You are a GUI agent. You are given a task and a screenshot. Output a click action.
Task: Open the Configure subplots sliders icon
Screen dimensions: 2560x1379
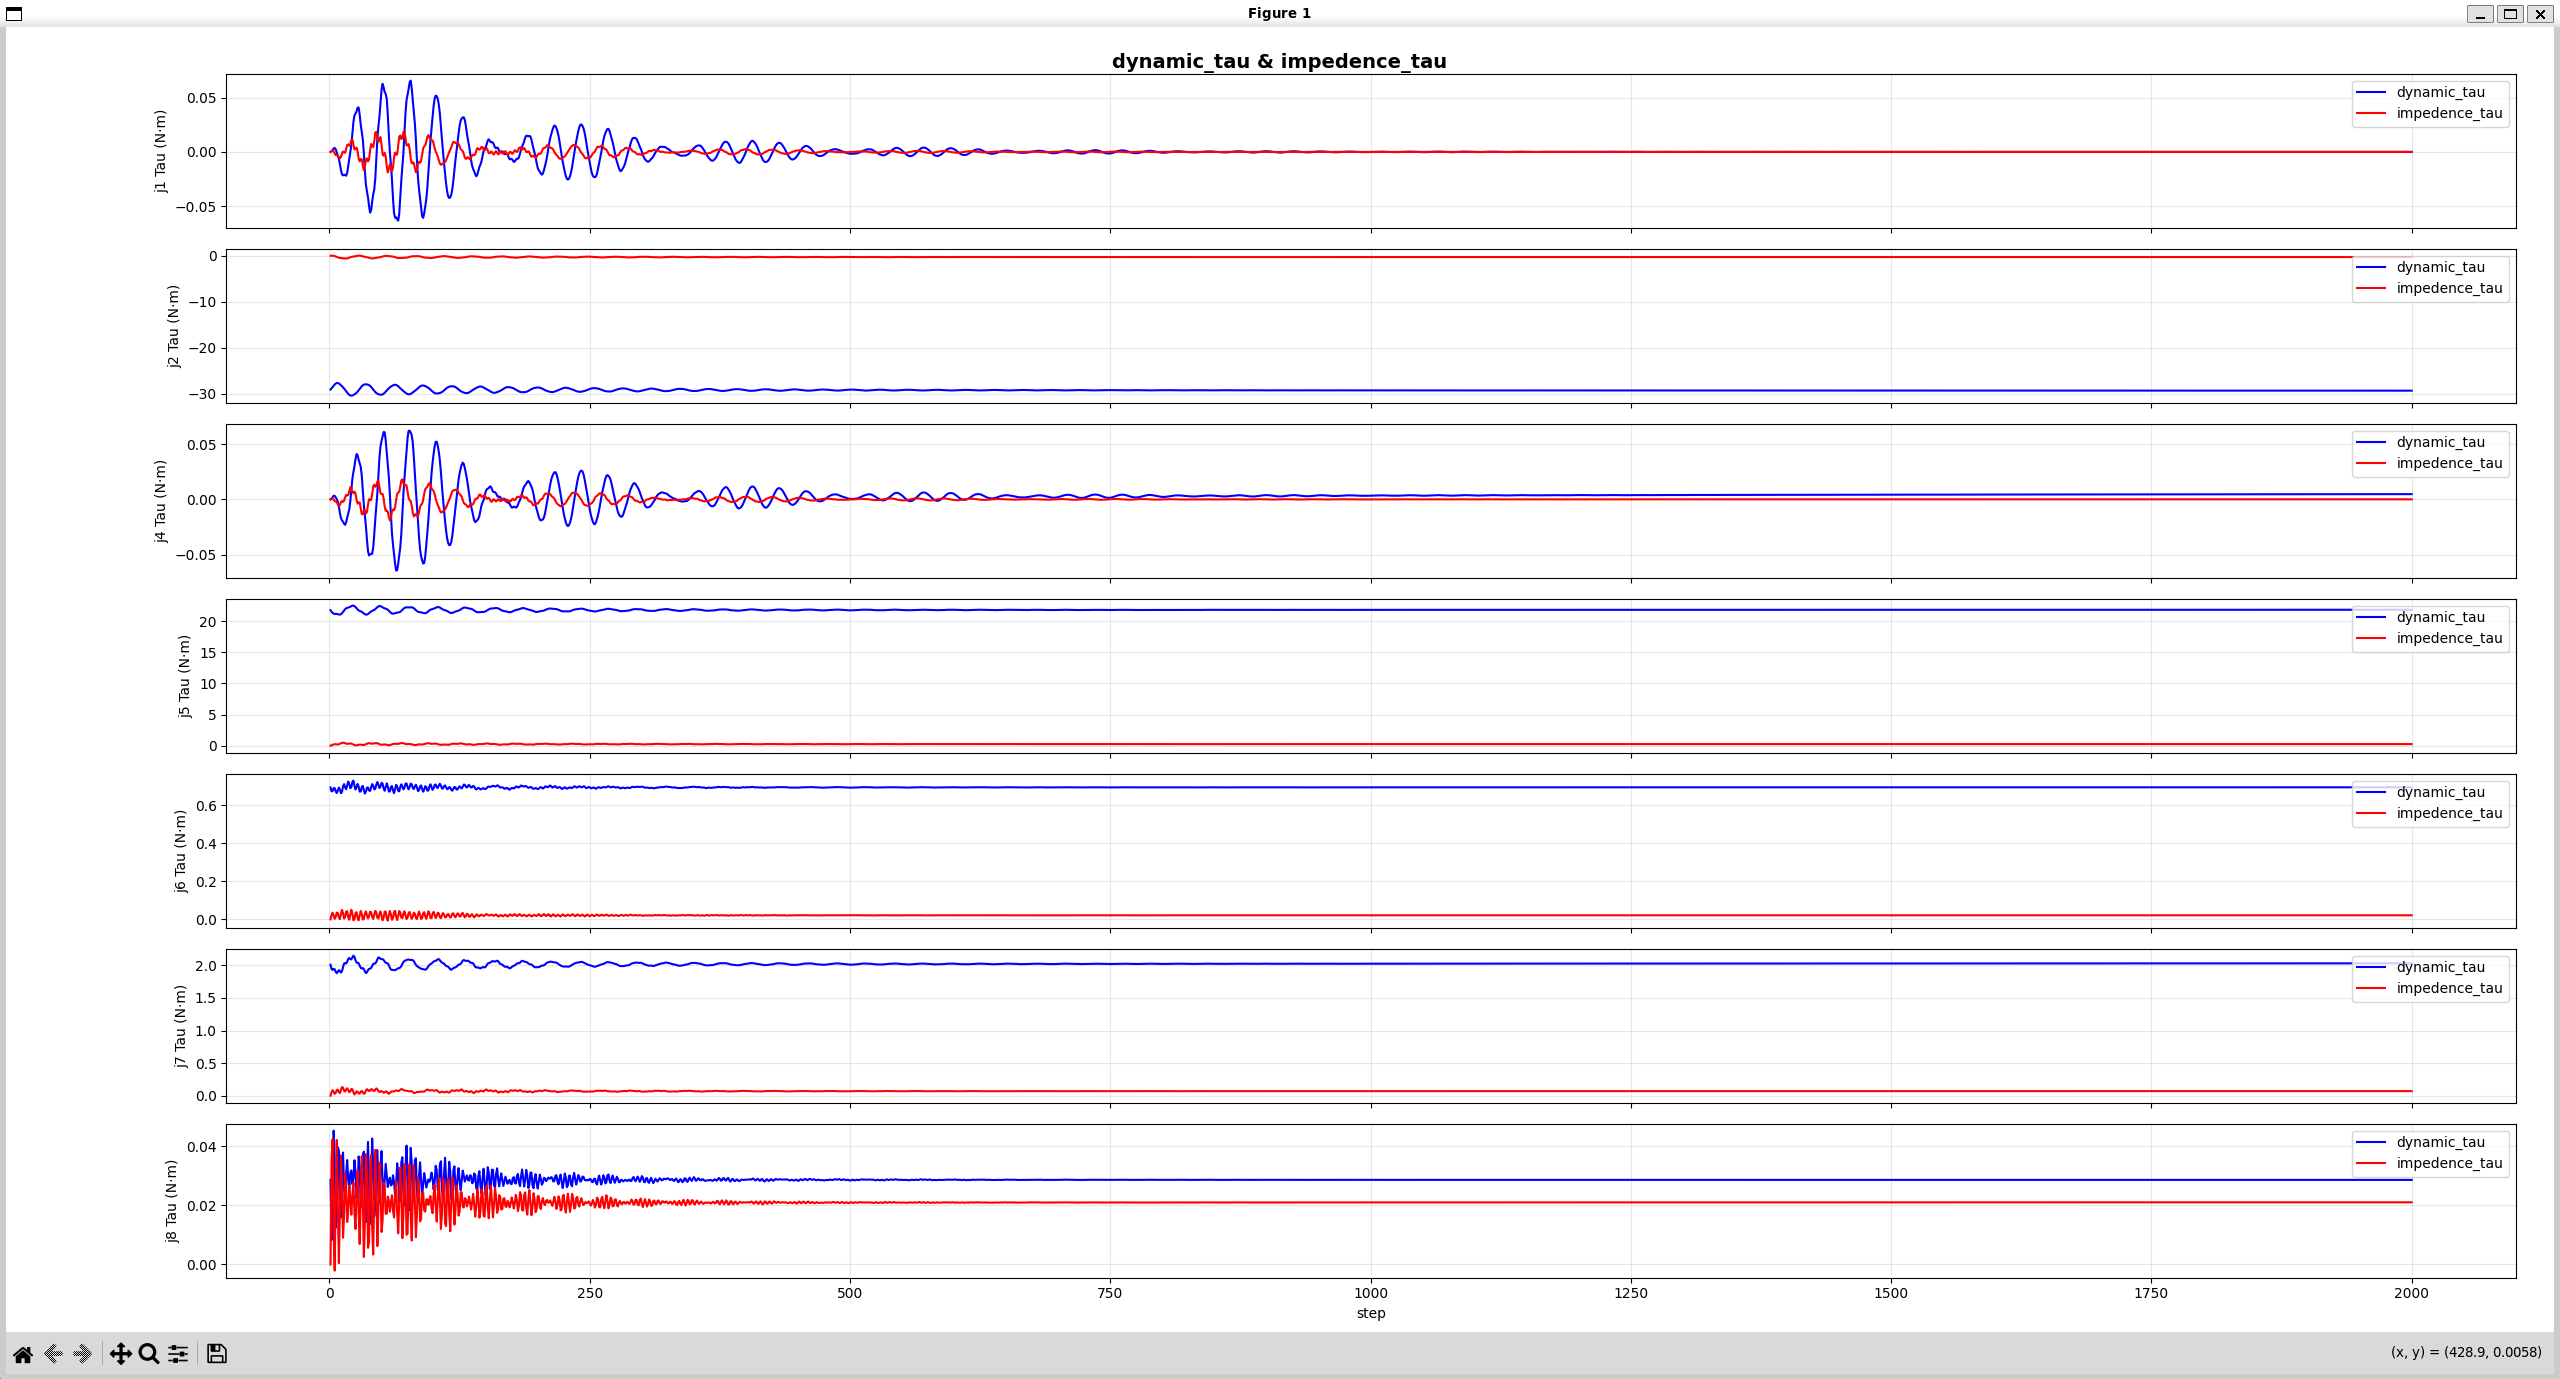coord(178,1354)
